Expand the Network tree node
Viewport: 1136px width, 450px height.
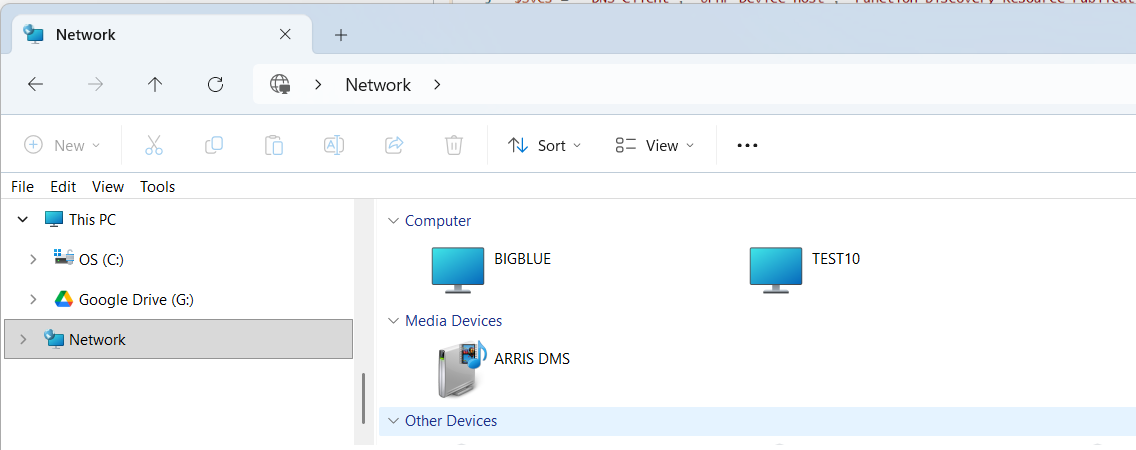(22, 339)
